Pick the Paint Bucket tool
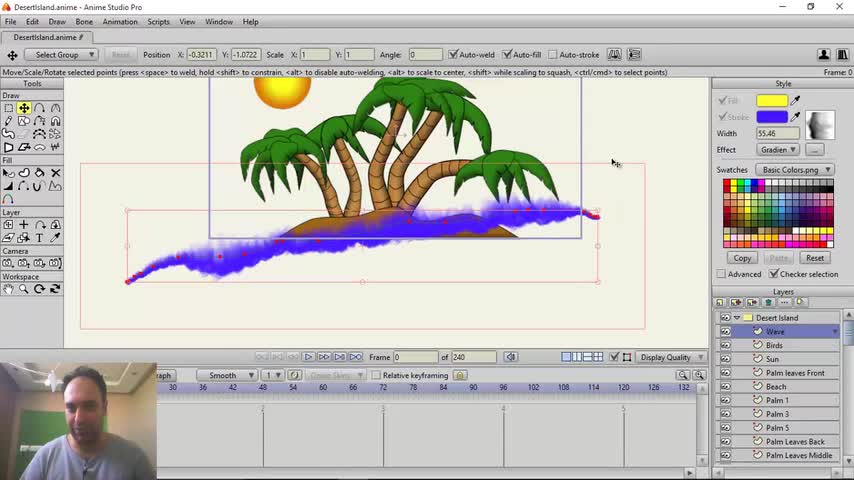Screen dimensions: 854x480 coord(39,173)
